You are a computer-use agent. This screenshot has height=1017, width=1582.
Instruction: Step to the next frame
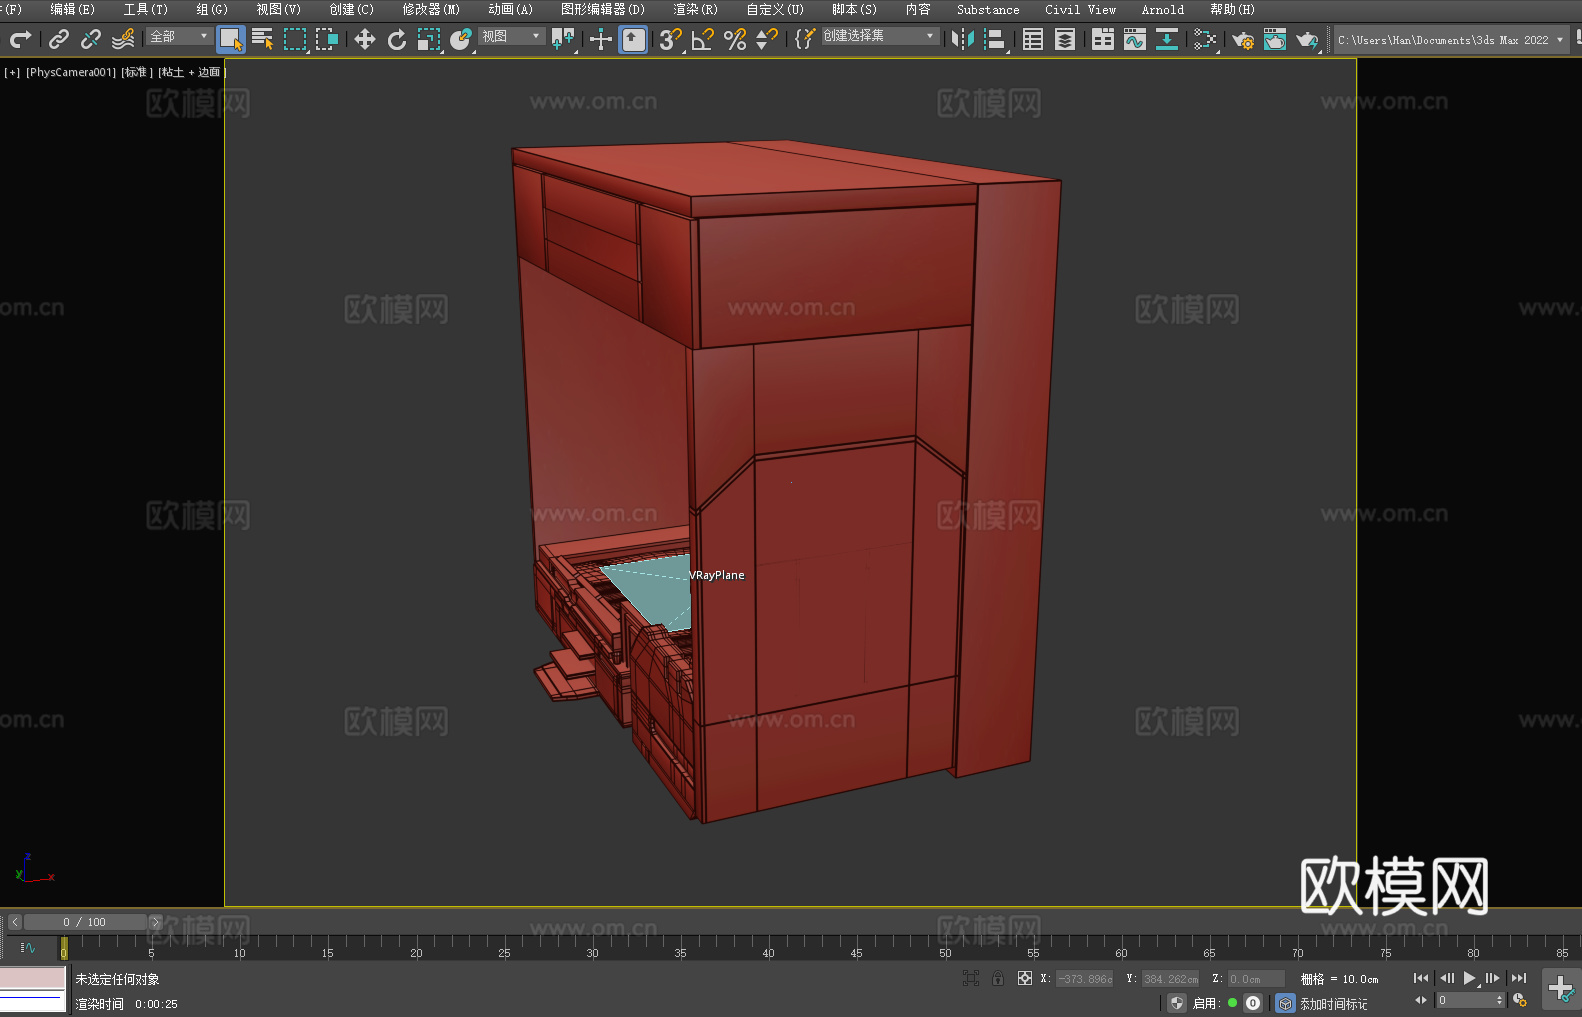pos(1493,978)
